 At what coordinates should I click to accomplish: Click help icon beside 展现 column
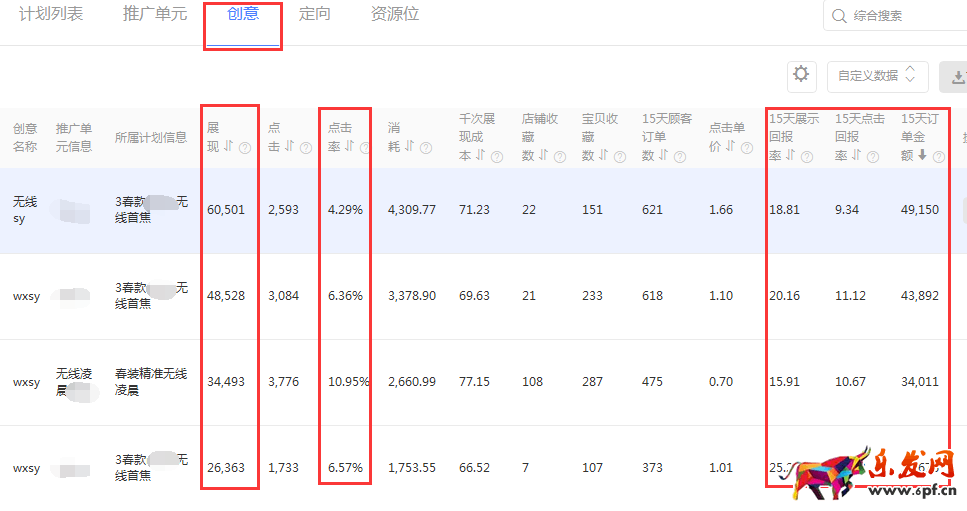(244, 147)
